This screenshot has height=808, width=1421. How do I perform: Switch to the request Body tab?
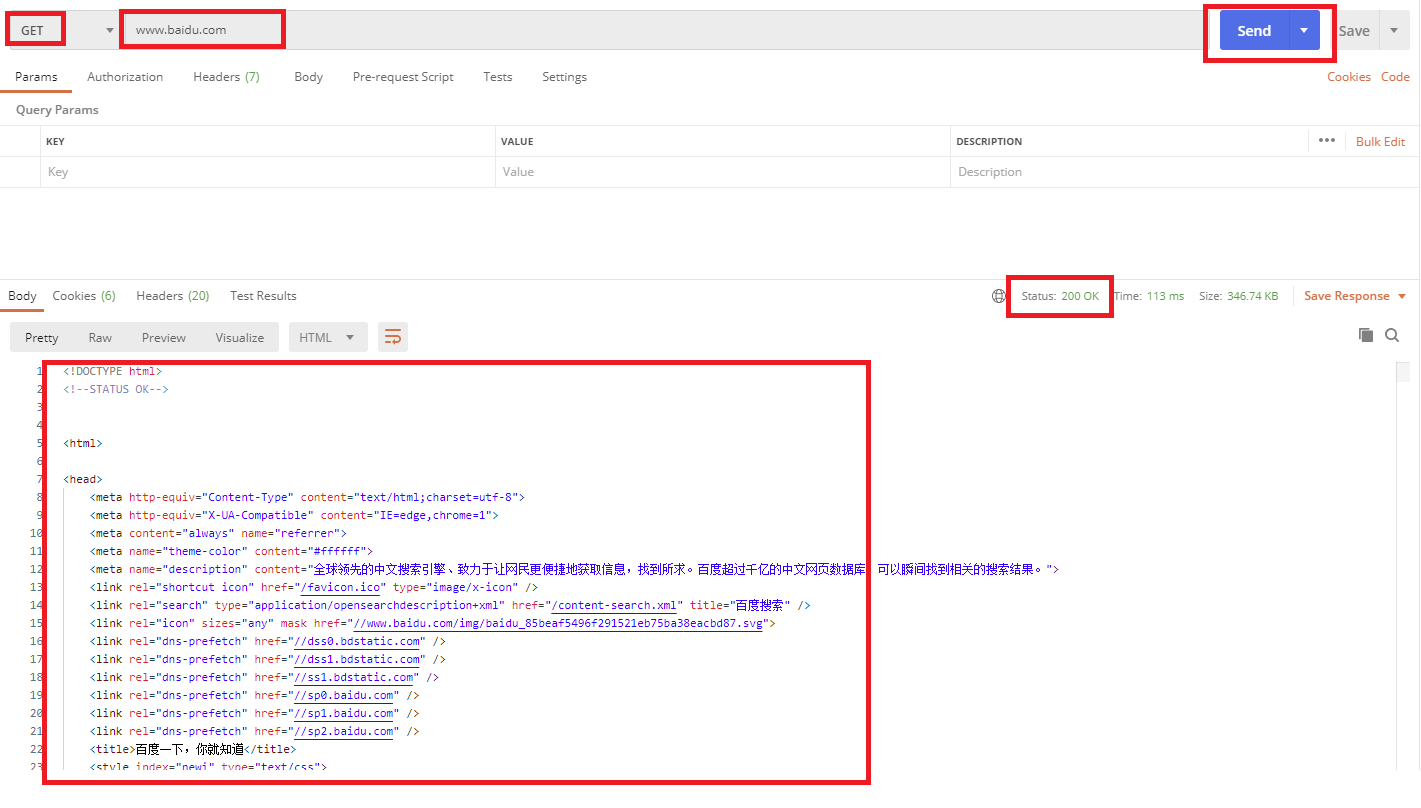pos(308,77)
